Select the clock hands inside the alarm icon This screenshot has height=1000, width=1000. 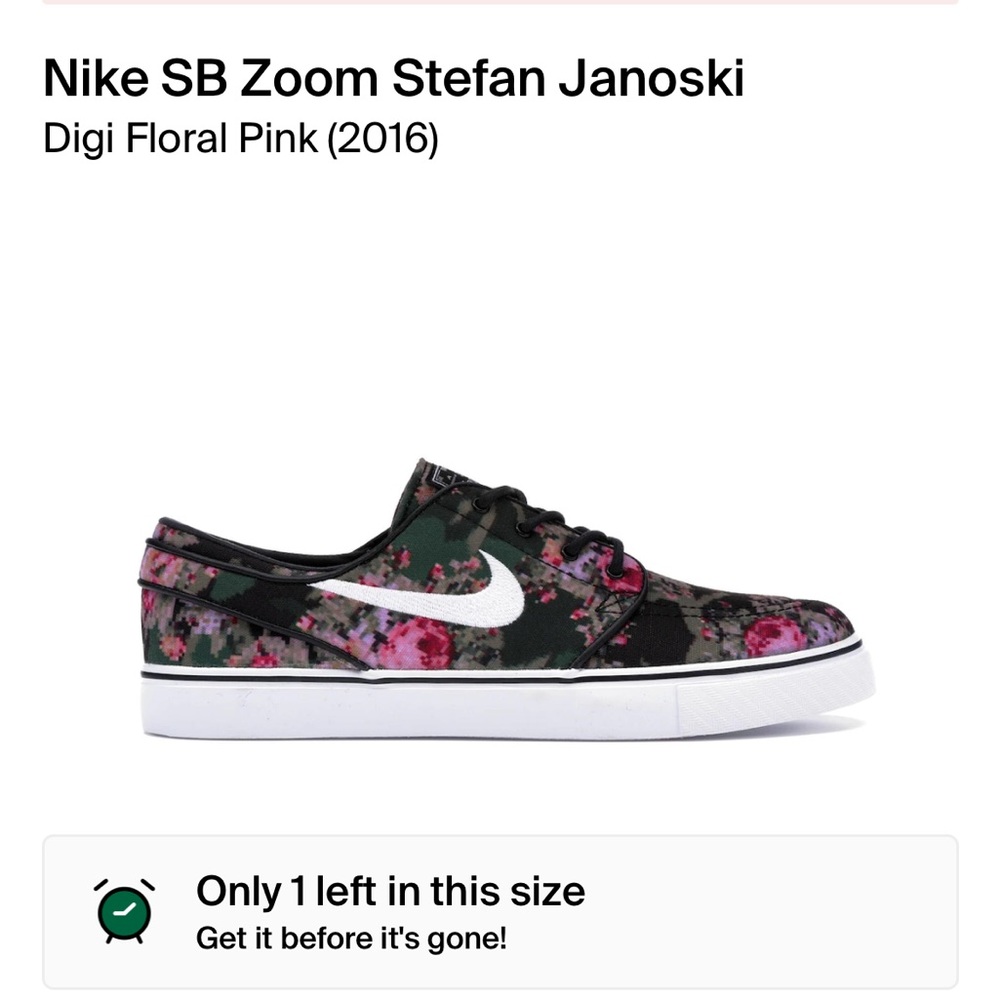tap(123, 909)
